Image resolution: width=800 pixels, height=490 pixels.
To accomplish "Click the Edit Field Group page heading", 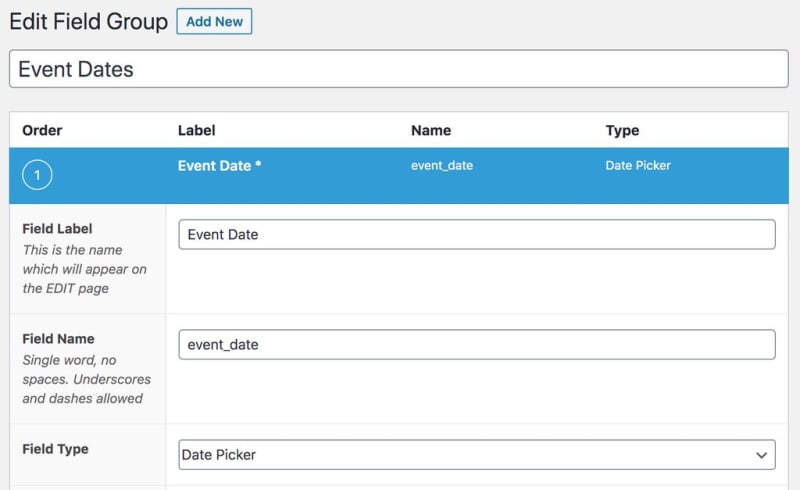I will 89,22.
